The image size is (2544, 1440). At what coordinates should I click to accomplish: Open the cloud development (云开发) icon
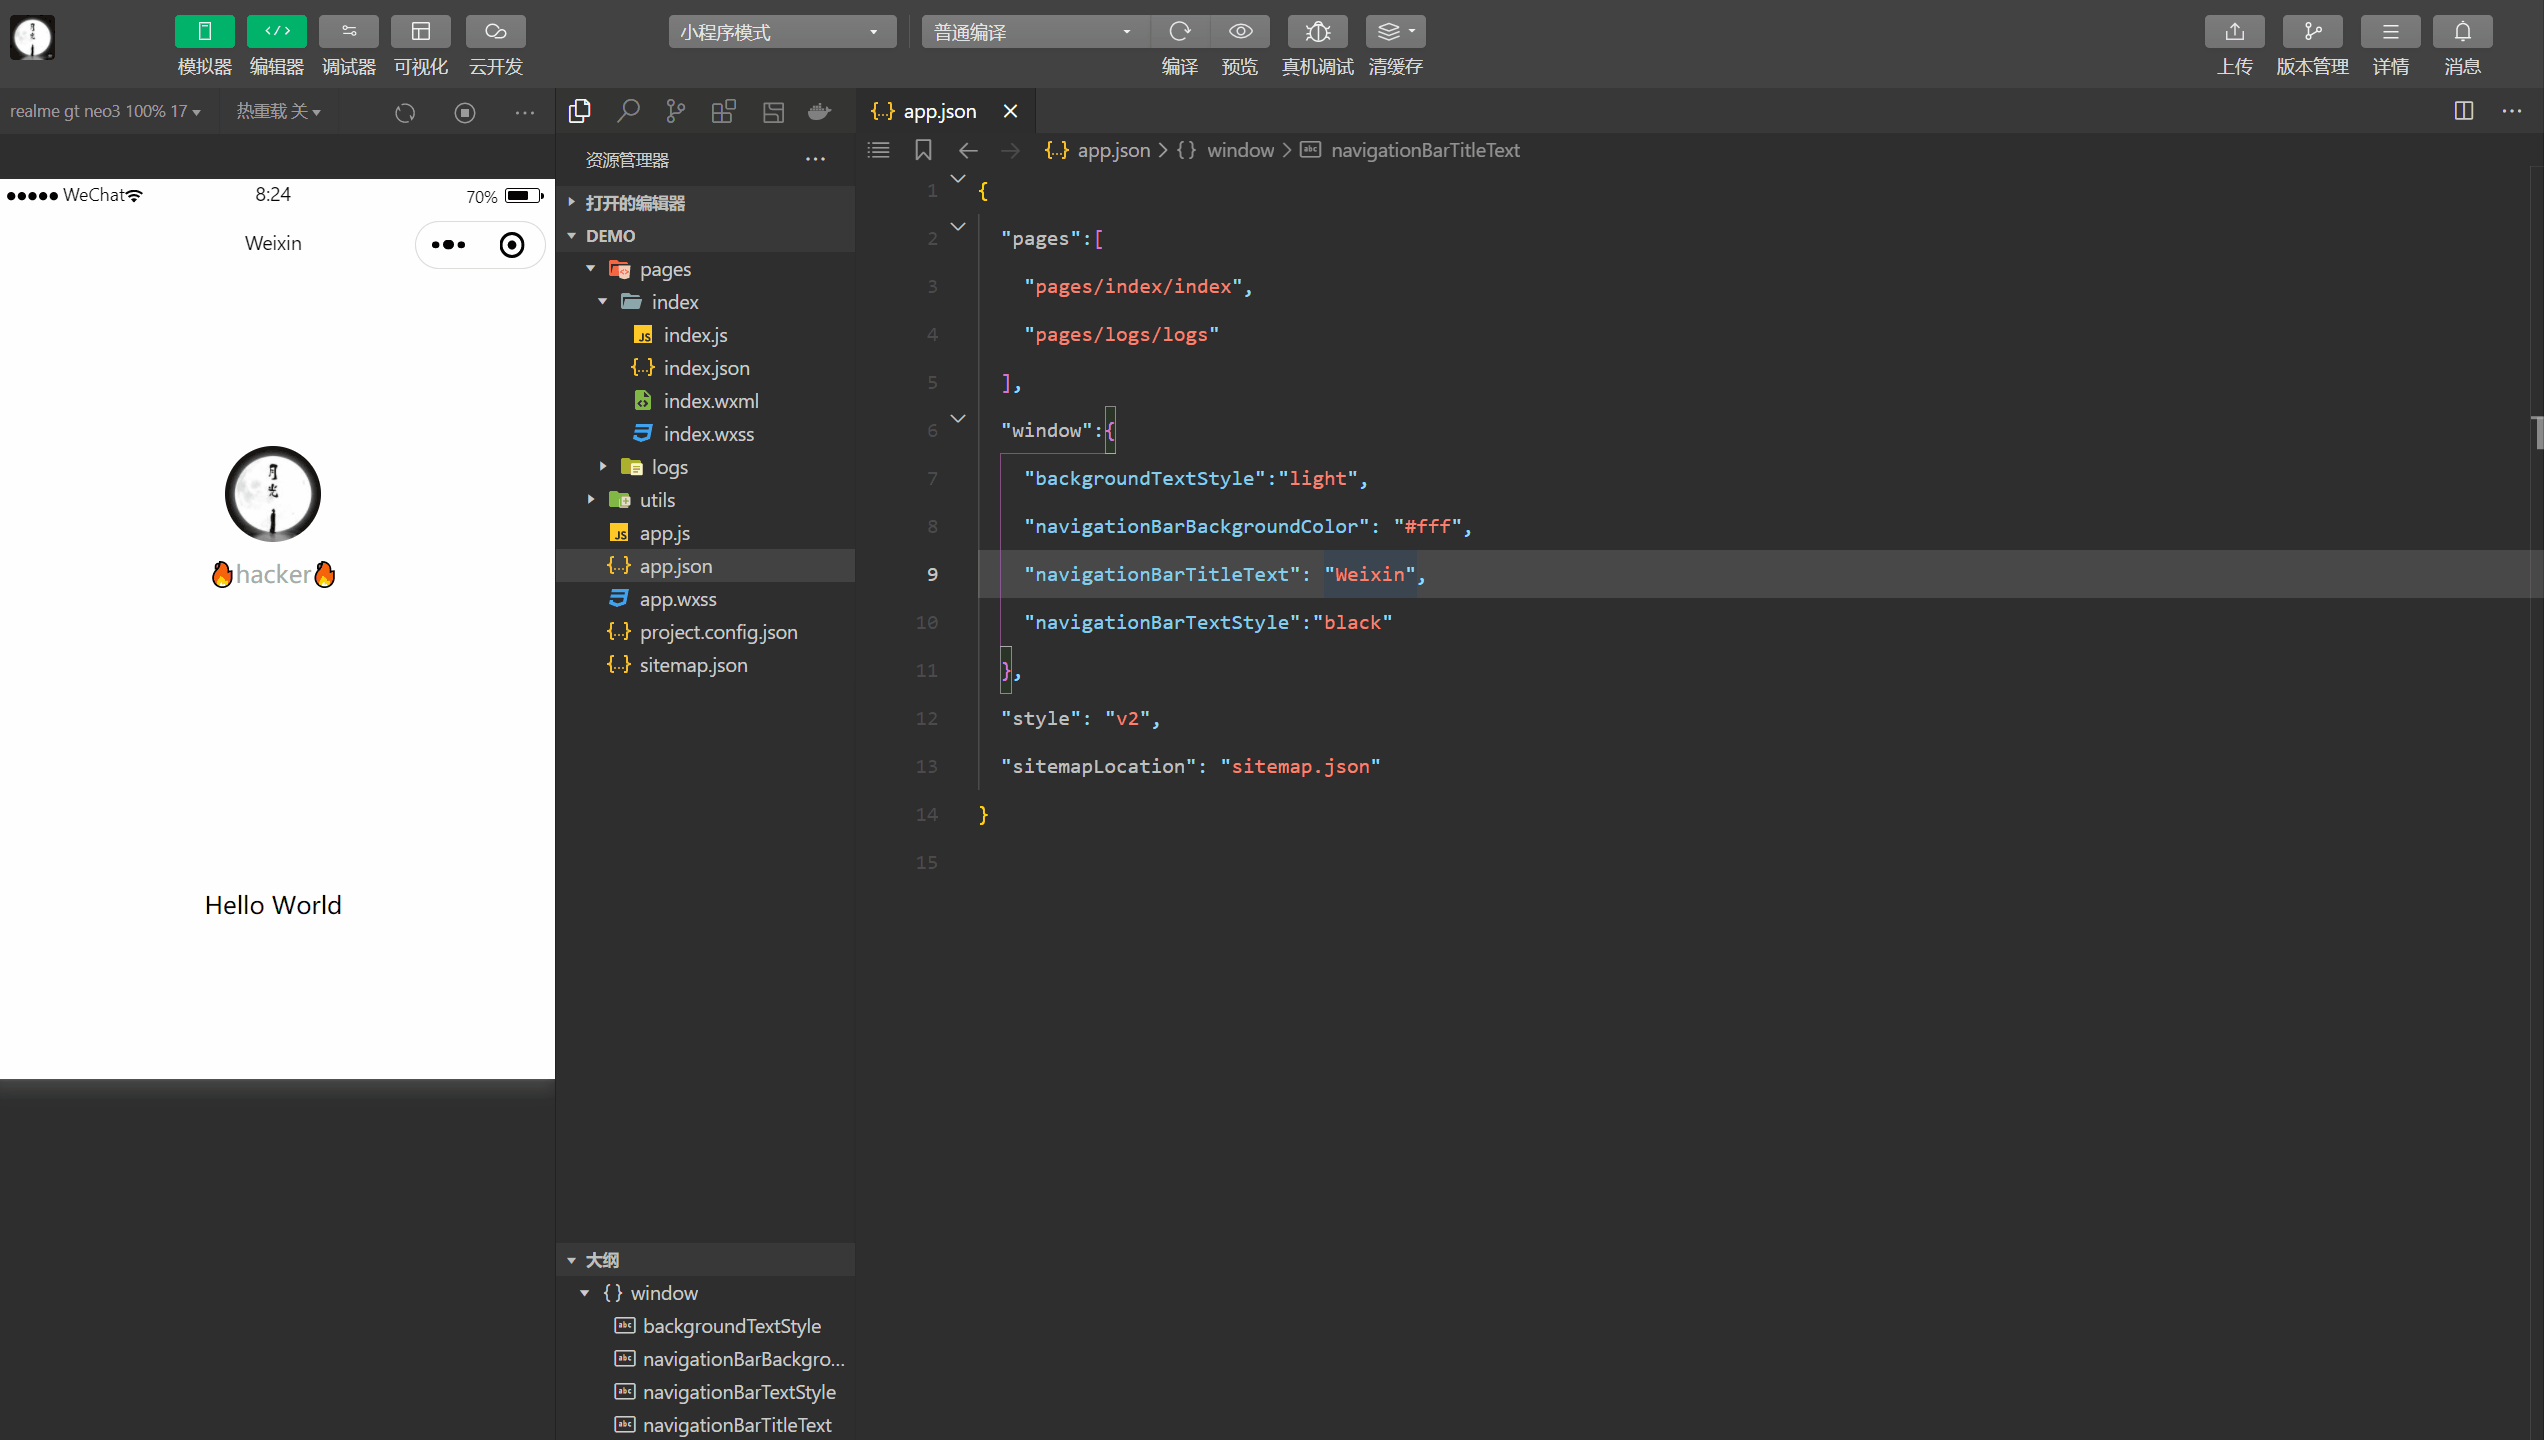pyautogui.click(x=495, y=32)
